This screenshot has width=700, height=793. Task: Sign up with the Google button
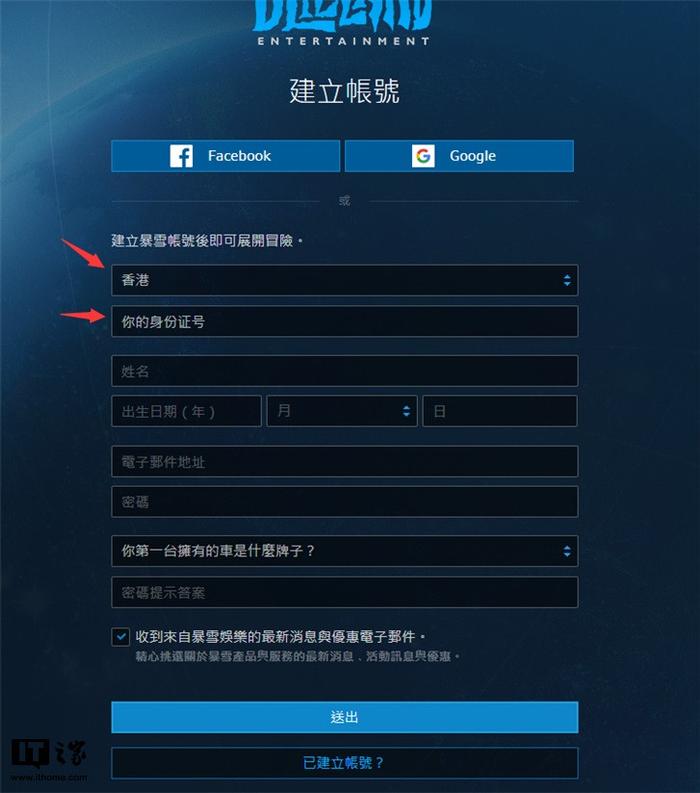459,156
